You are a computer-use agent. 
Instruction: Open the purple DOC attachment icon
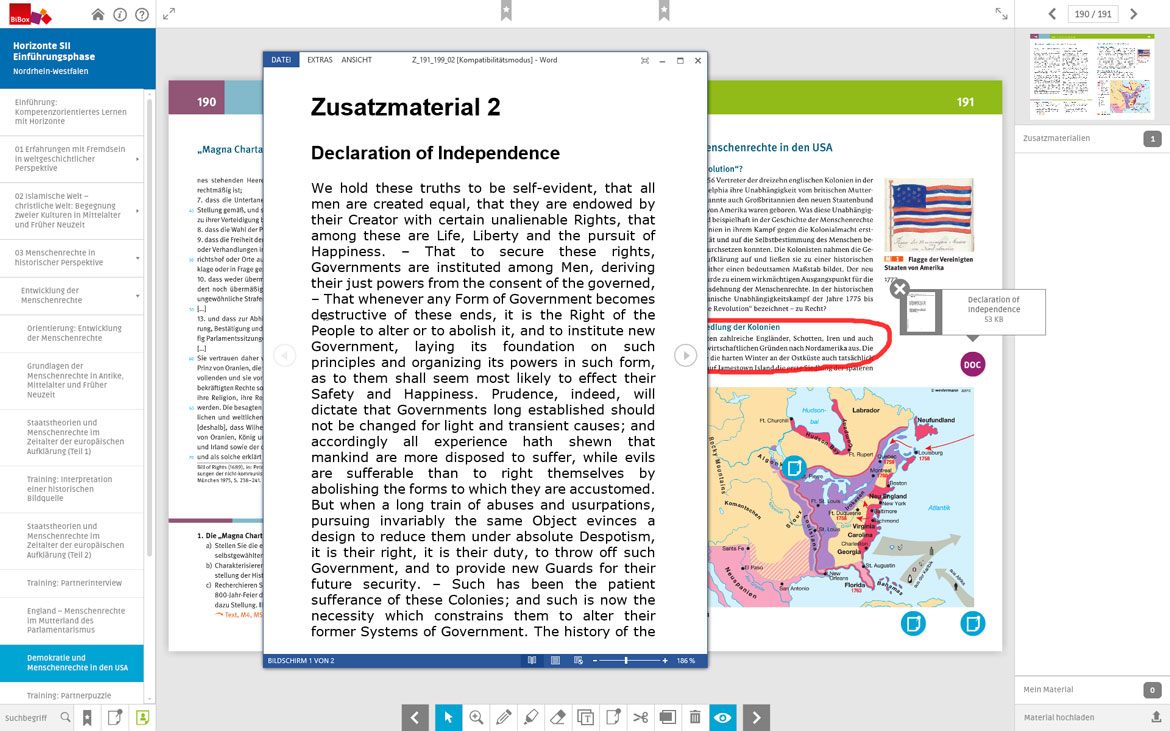tap(972, 364)
